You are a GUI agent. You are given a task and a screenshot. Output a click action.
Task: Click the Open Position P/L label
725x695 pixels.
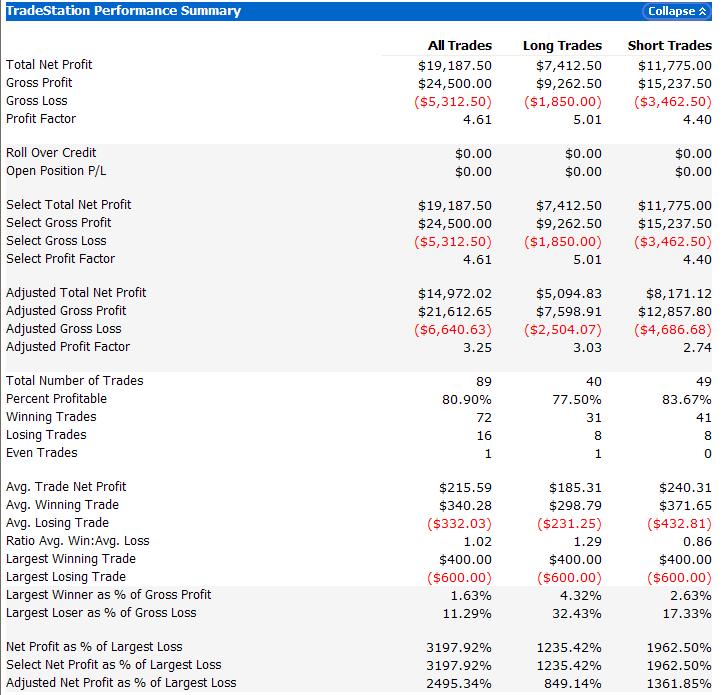56,171
